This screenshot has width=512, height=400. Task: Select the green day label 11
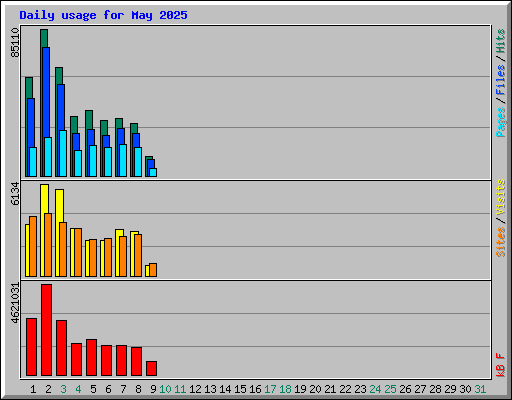click(x=180, y=389)
